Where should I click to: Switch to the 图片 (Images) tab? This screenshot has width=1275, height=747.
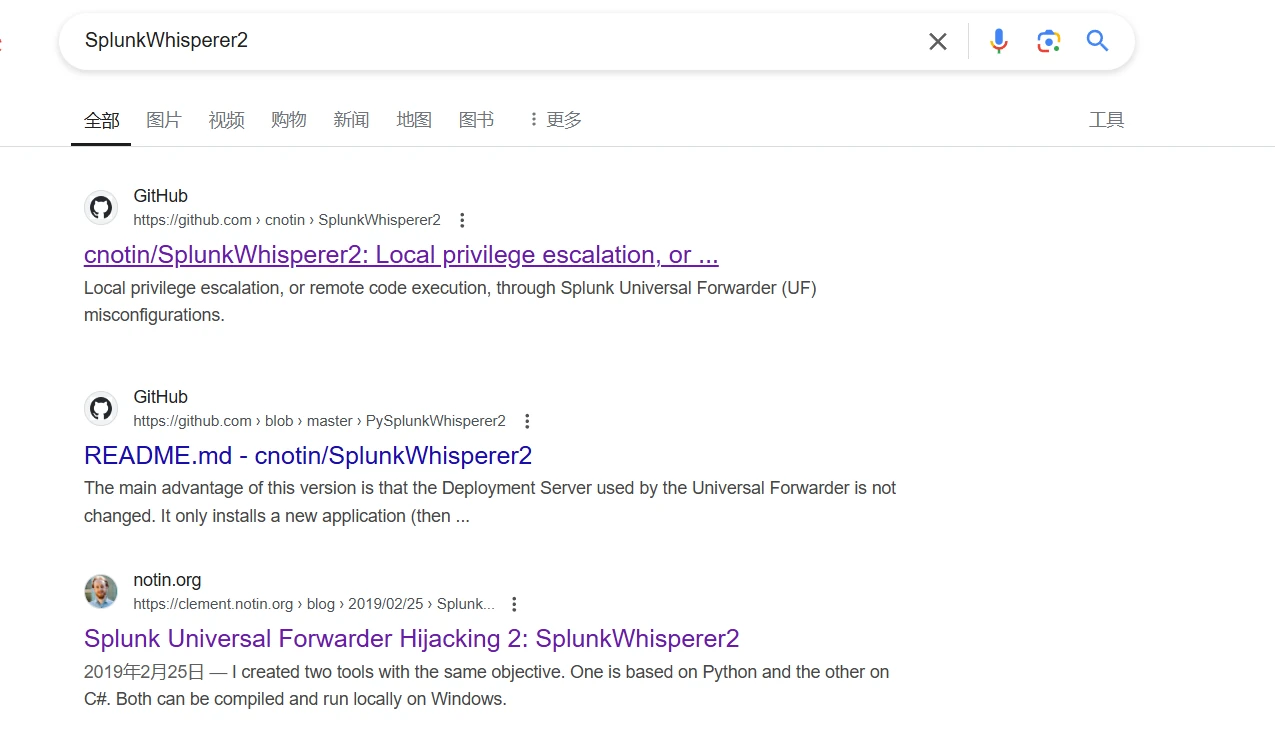click(x=164, y=120)
